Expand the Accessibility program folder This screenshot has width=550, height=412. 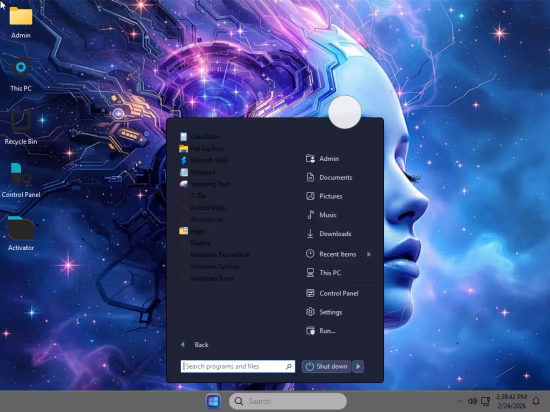click(x=202, y=208)
